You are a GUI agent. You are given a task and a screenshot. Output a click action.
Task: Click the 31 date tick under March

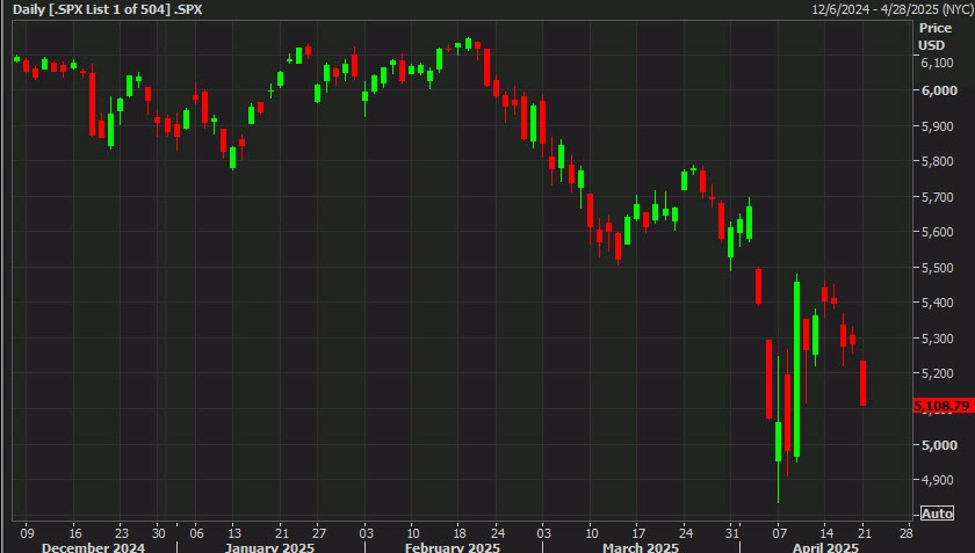730,532
